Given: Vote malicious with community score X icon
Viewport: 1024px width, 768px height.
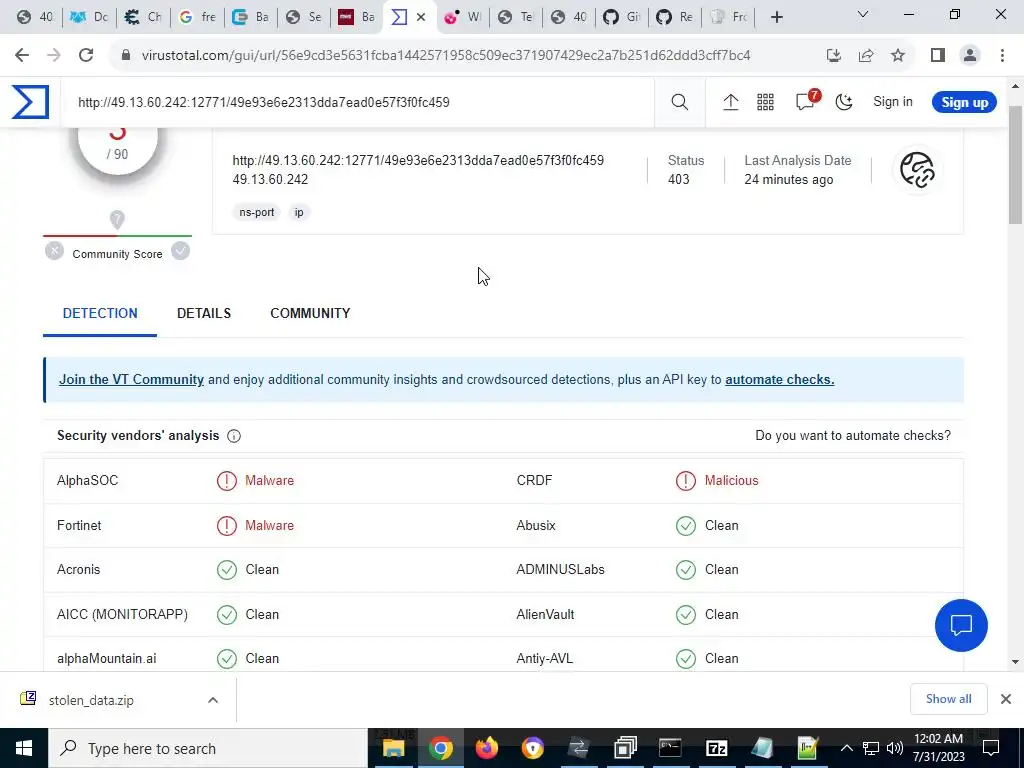Looking at the screenshot, I should point(54,251).
